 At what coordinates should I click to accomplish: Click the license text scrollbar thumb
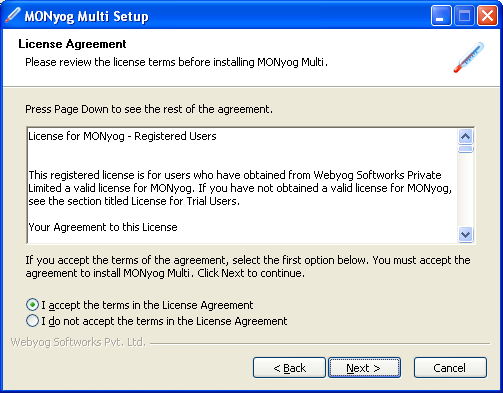tap(465, 149)
